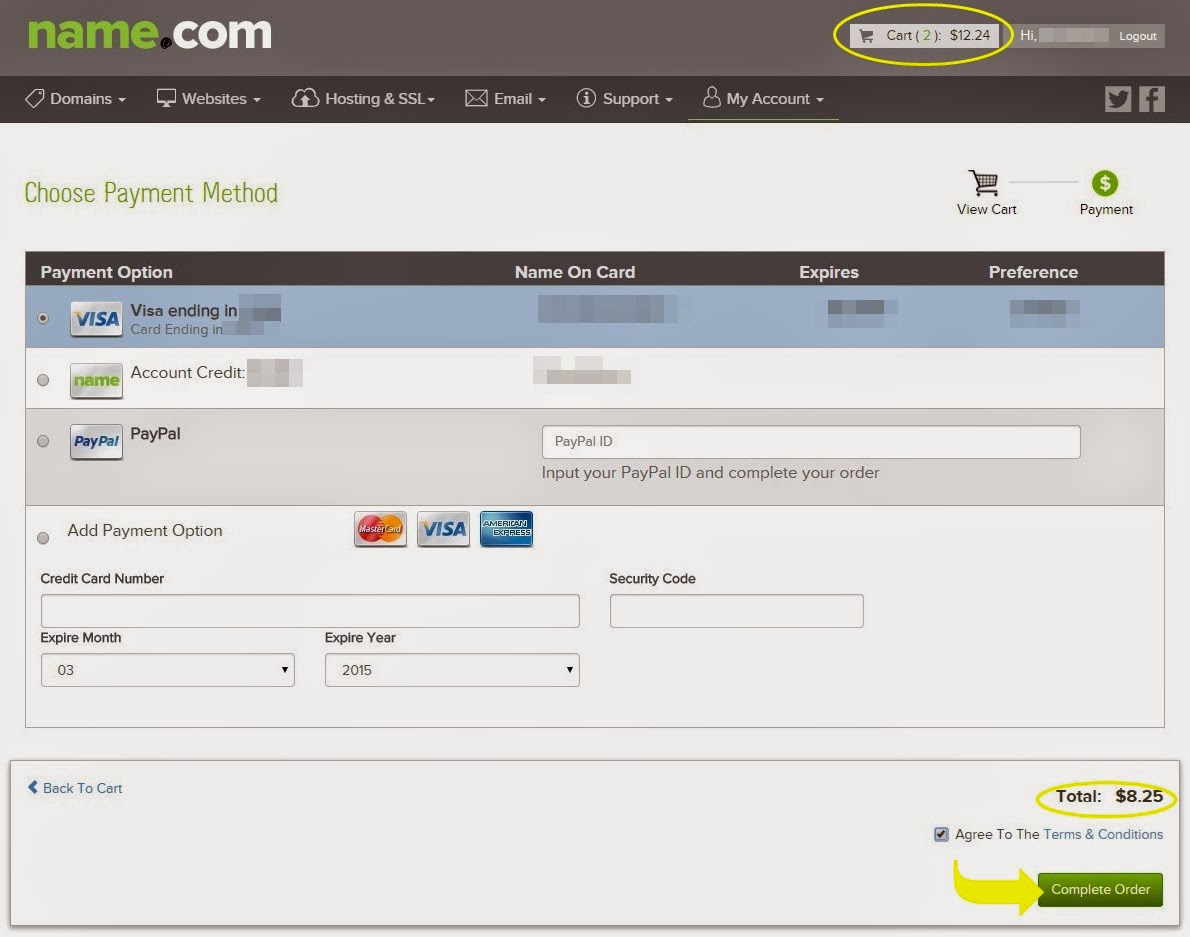Image resolution: width=1190 pixels, height=937 pixels.
Task: Open the Expire Year dropdown
Action: point(452,670)
